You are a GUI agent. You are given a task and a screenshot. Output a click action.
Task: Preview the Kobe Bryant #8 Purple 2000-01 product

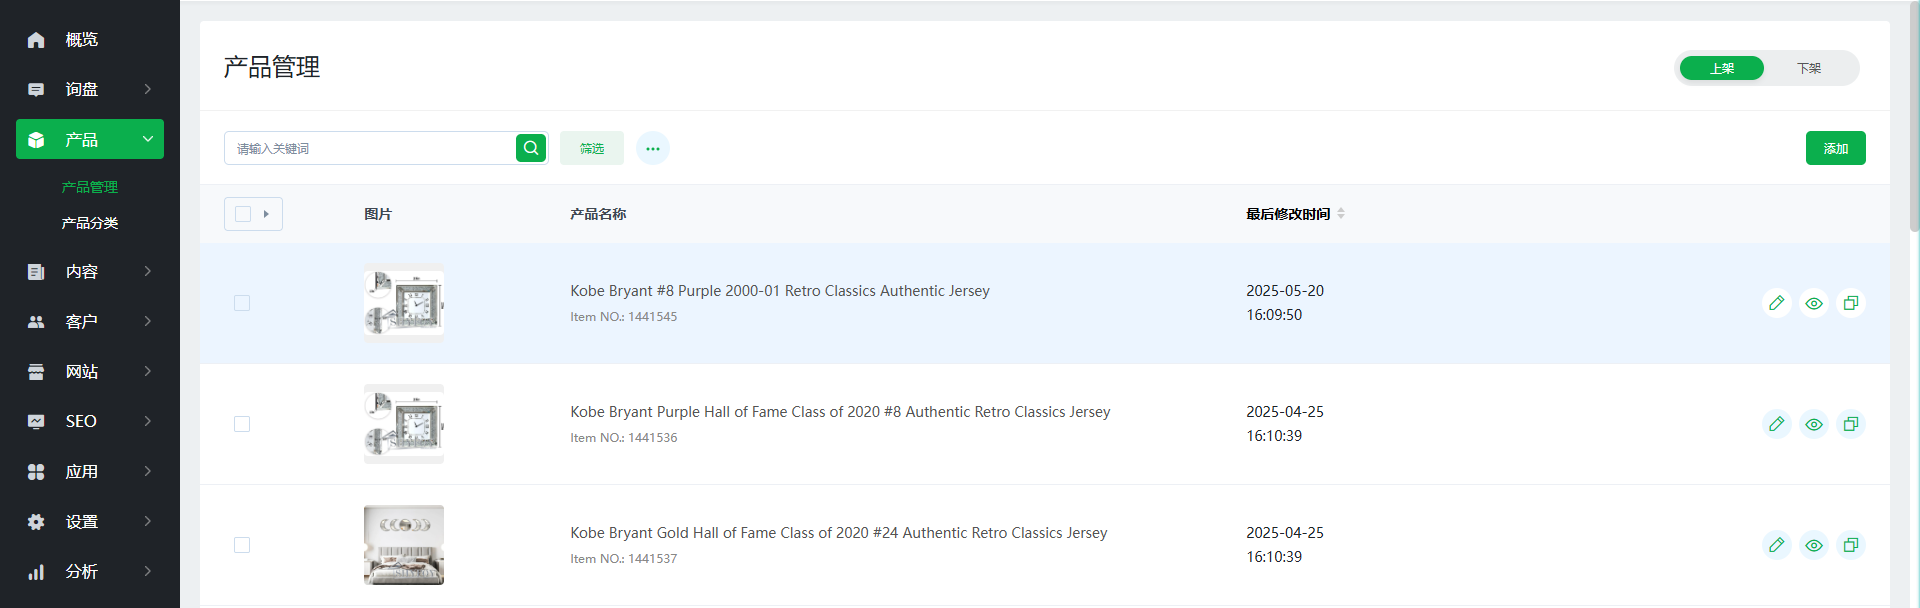pyautogui.click(x=1814, y=303)
